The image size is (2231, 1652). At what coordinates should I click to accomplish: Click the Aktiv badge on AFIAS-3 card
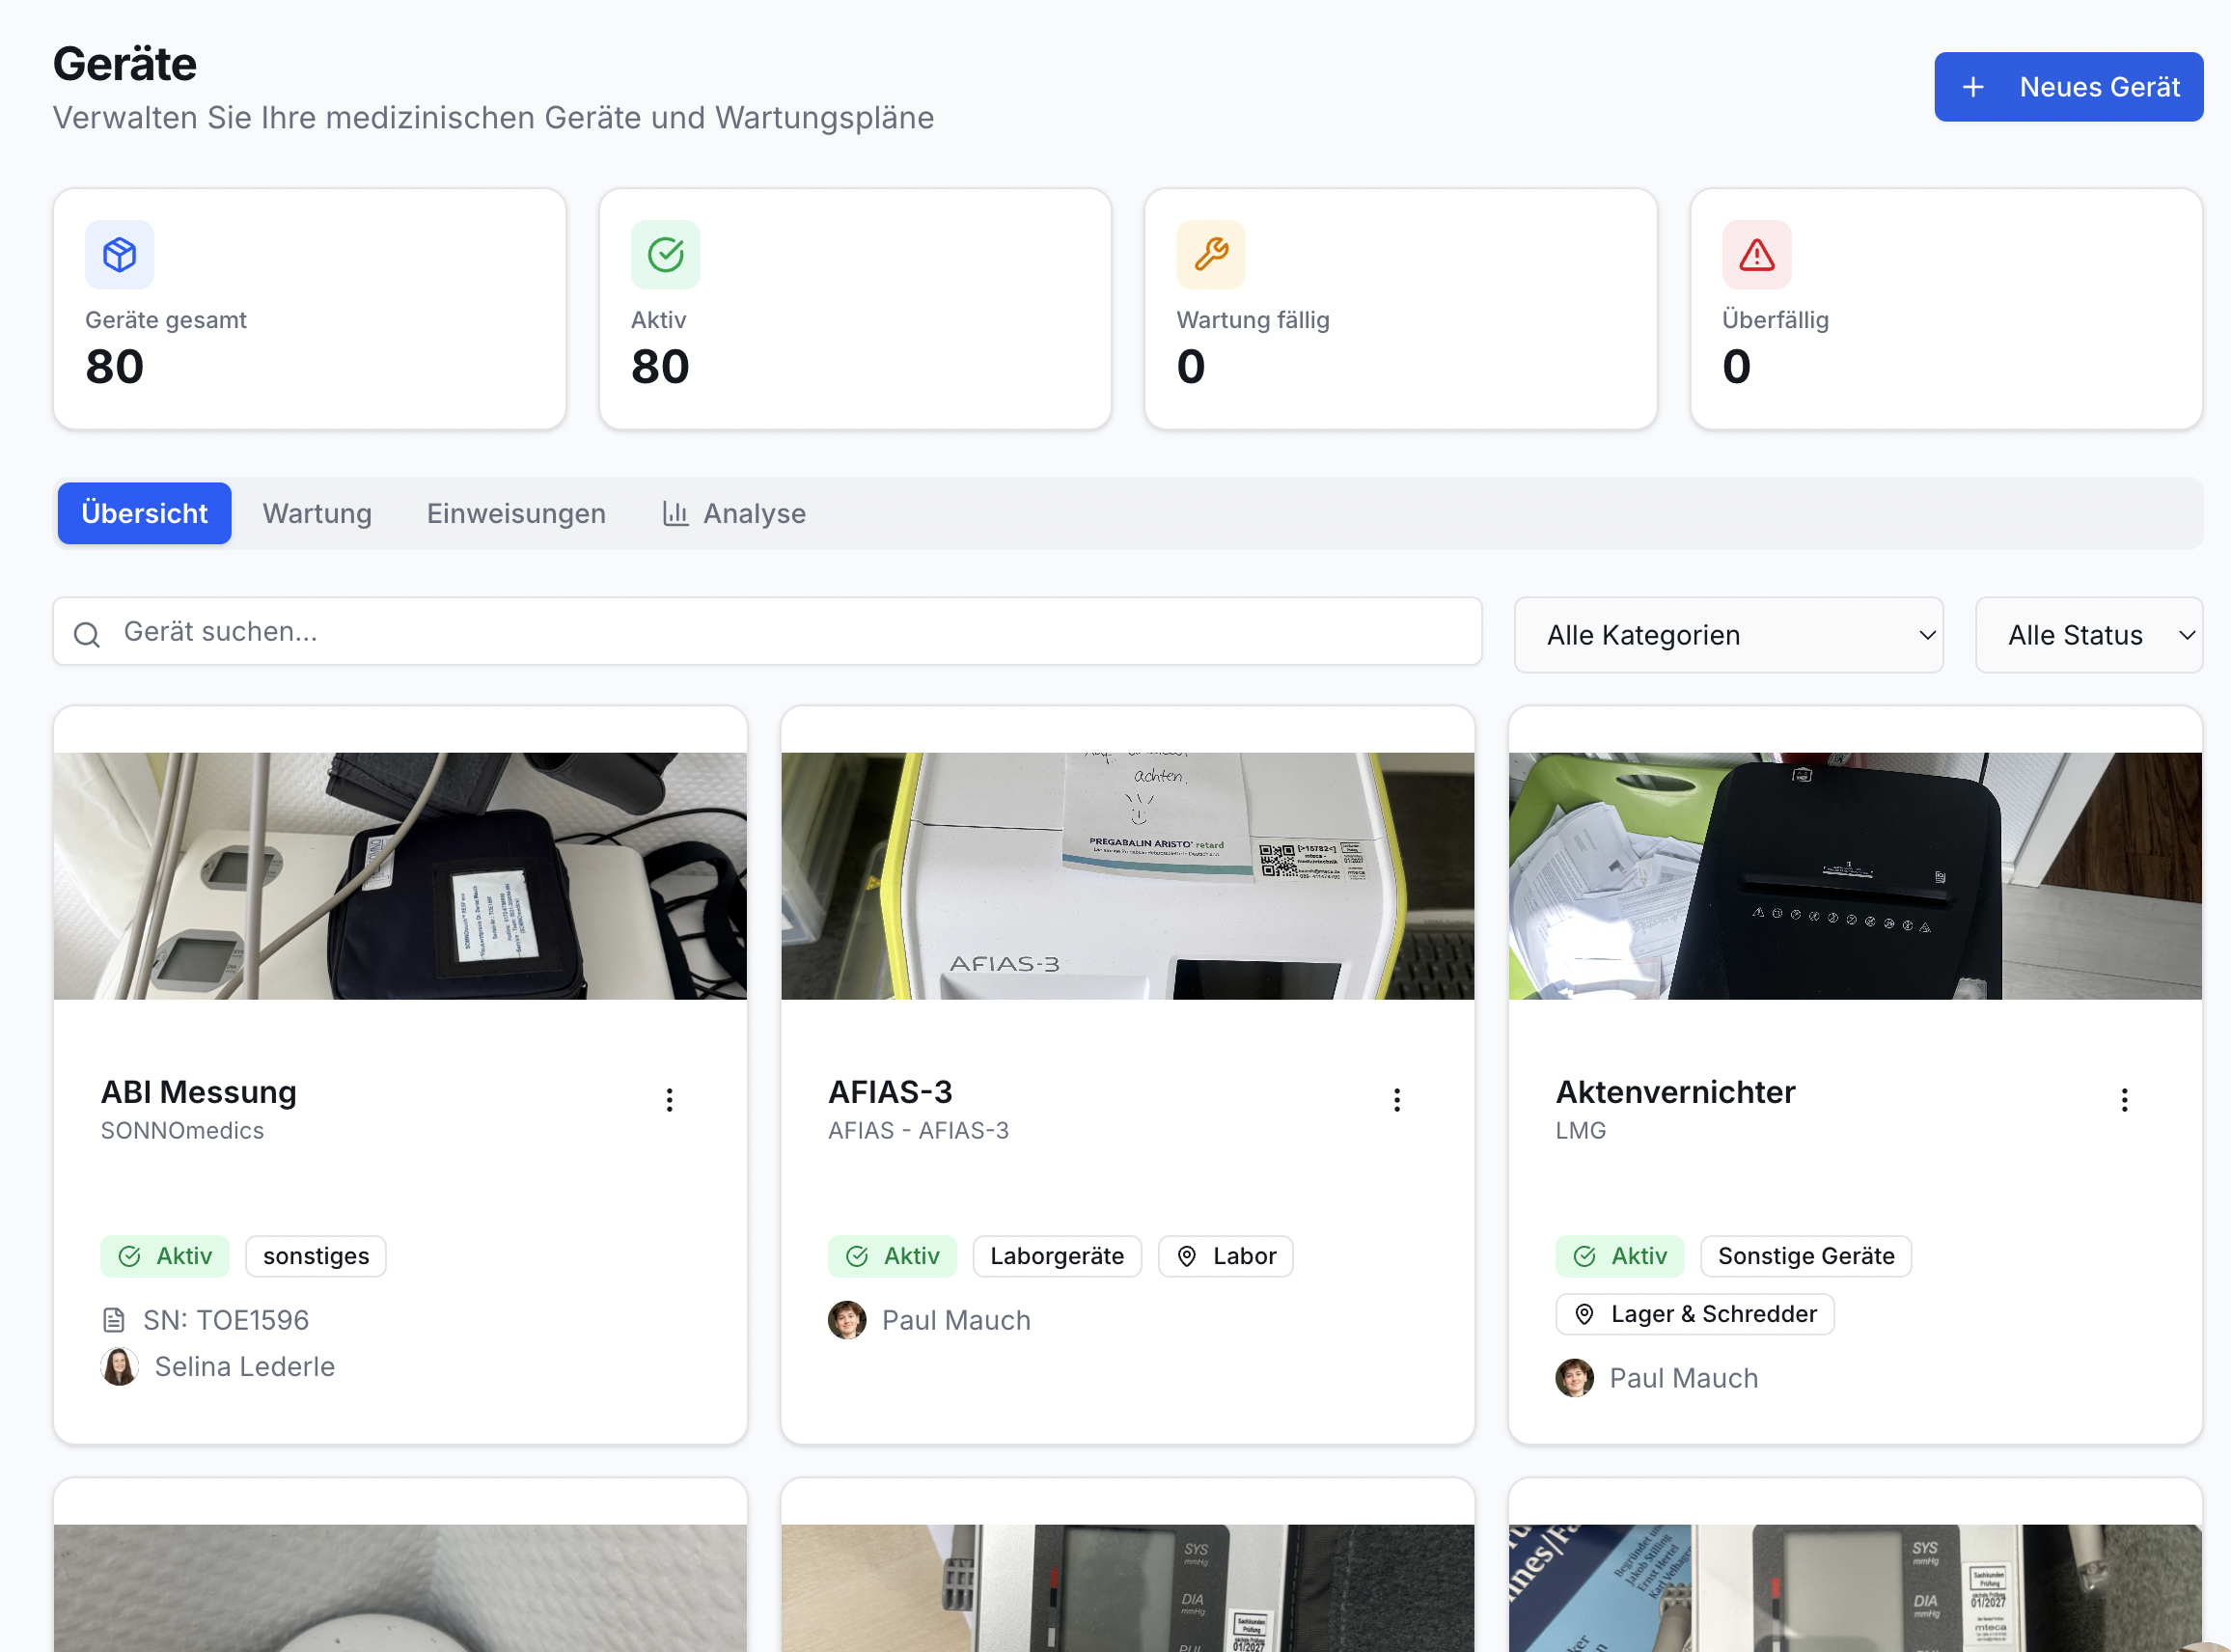pos(892,1256)
